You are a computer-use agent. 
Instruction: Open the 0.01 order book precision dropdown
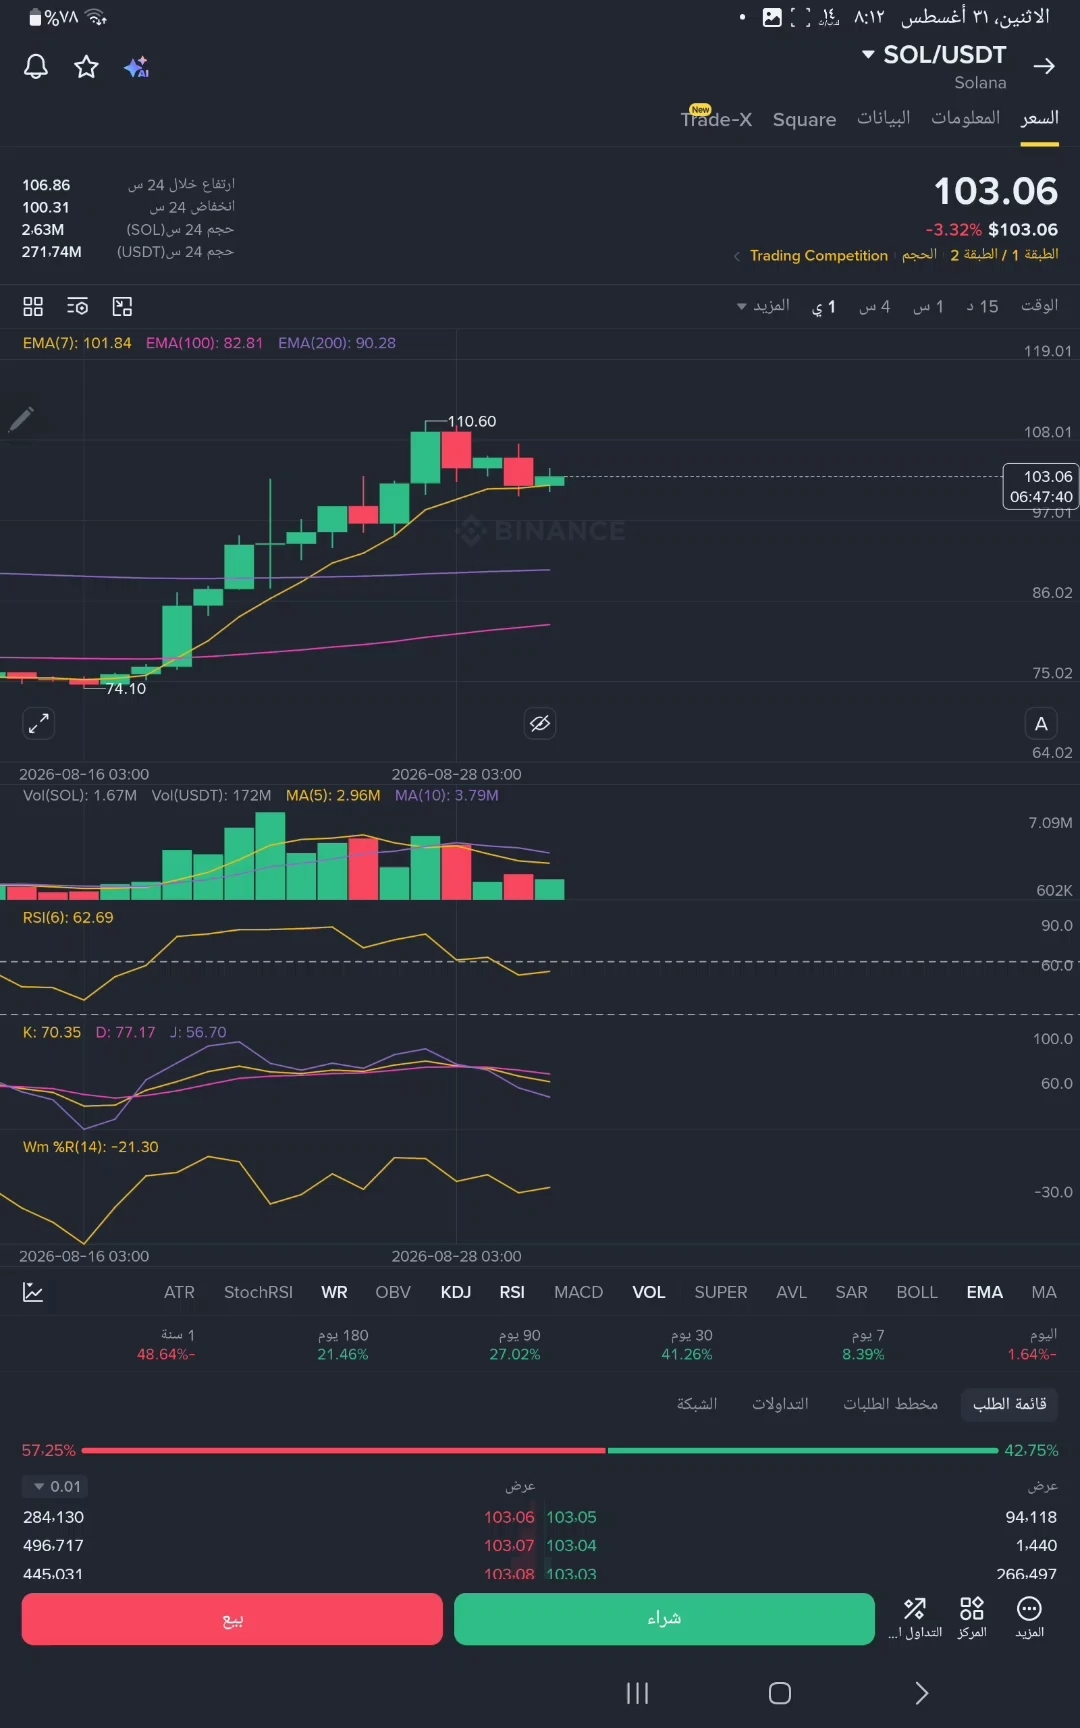56,1487
